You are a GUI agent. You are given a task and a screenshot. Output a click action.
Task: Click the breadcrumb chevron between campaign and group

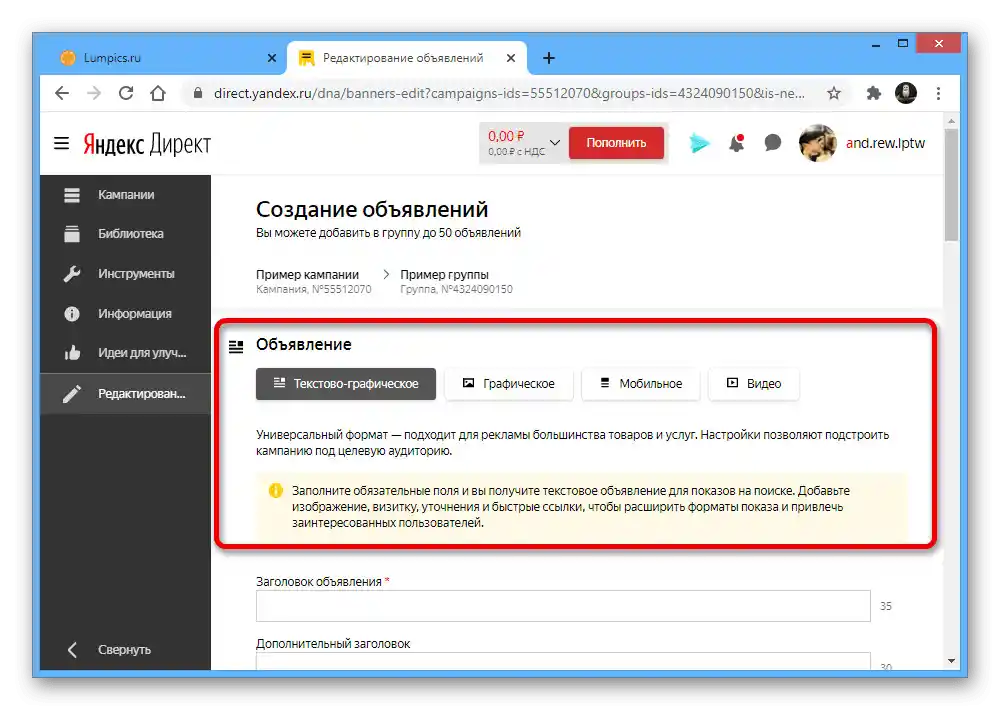click(386, 274)
